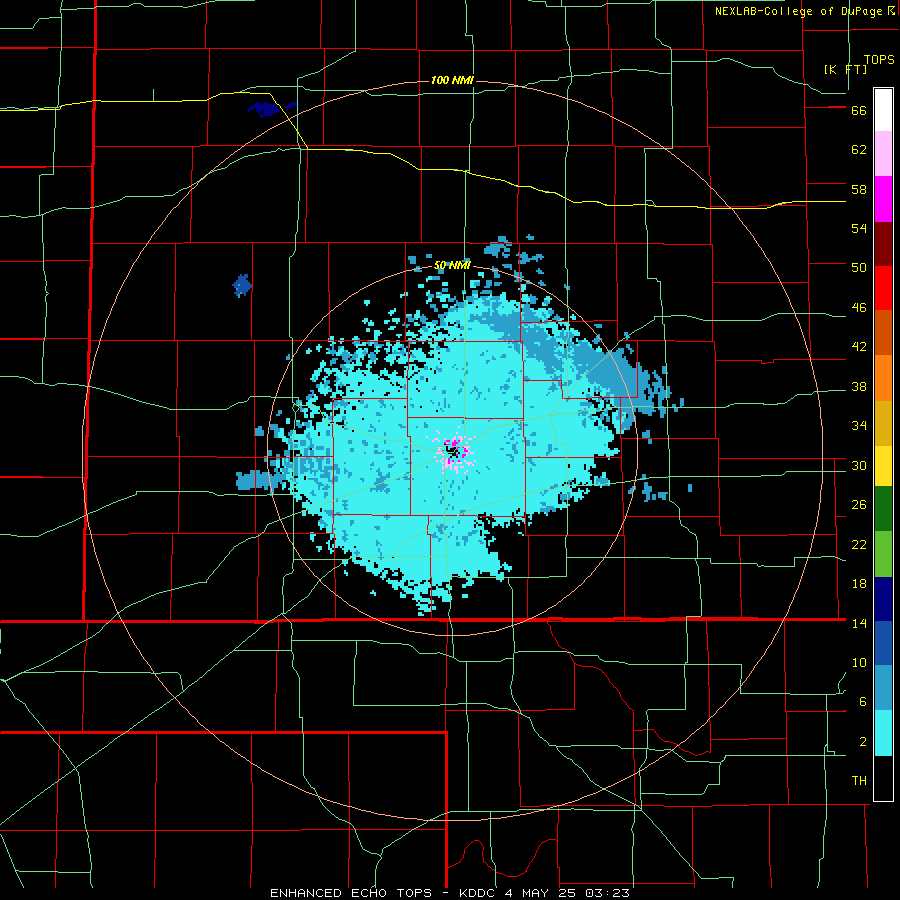Click the 'TOPS' legend heading

(879, 60)
